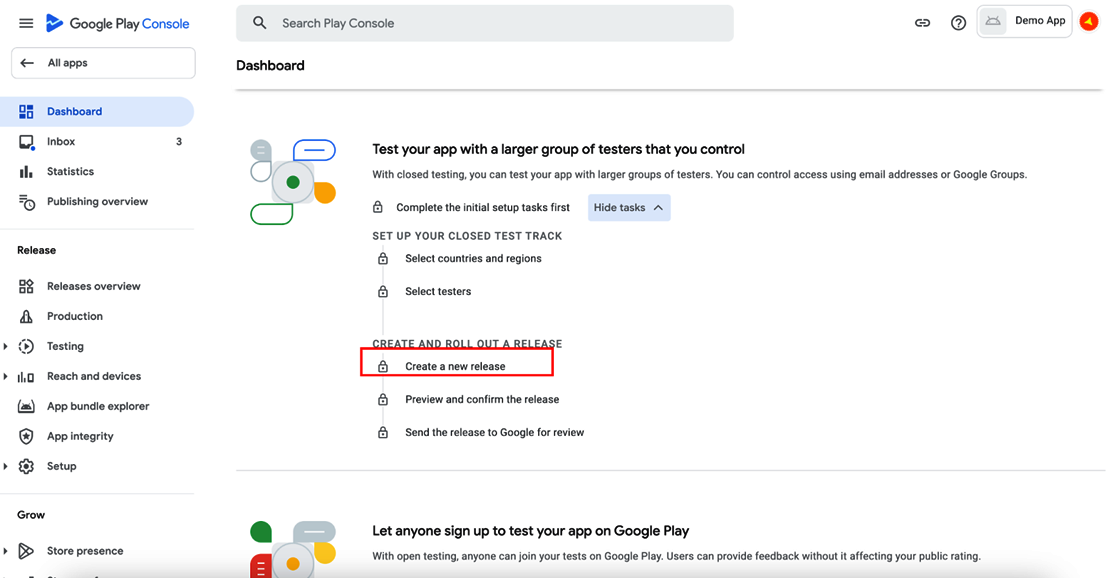Click the App bundle explorer icon

pyautogui.click(x=27, y=407)
